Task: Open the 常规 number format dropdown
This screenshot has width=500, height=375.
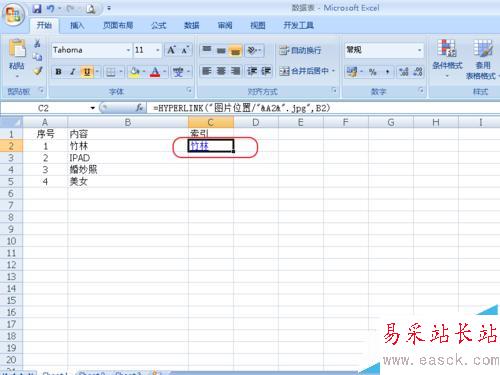Action: tap(419, 50)
